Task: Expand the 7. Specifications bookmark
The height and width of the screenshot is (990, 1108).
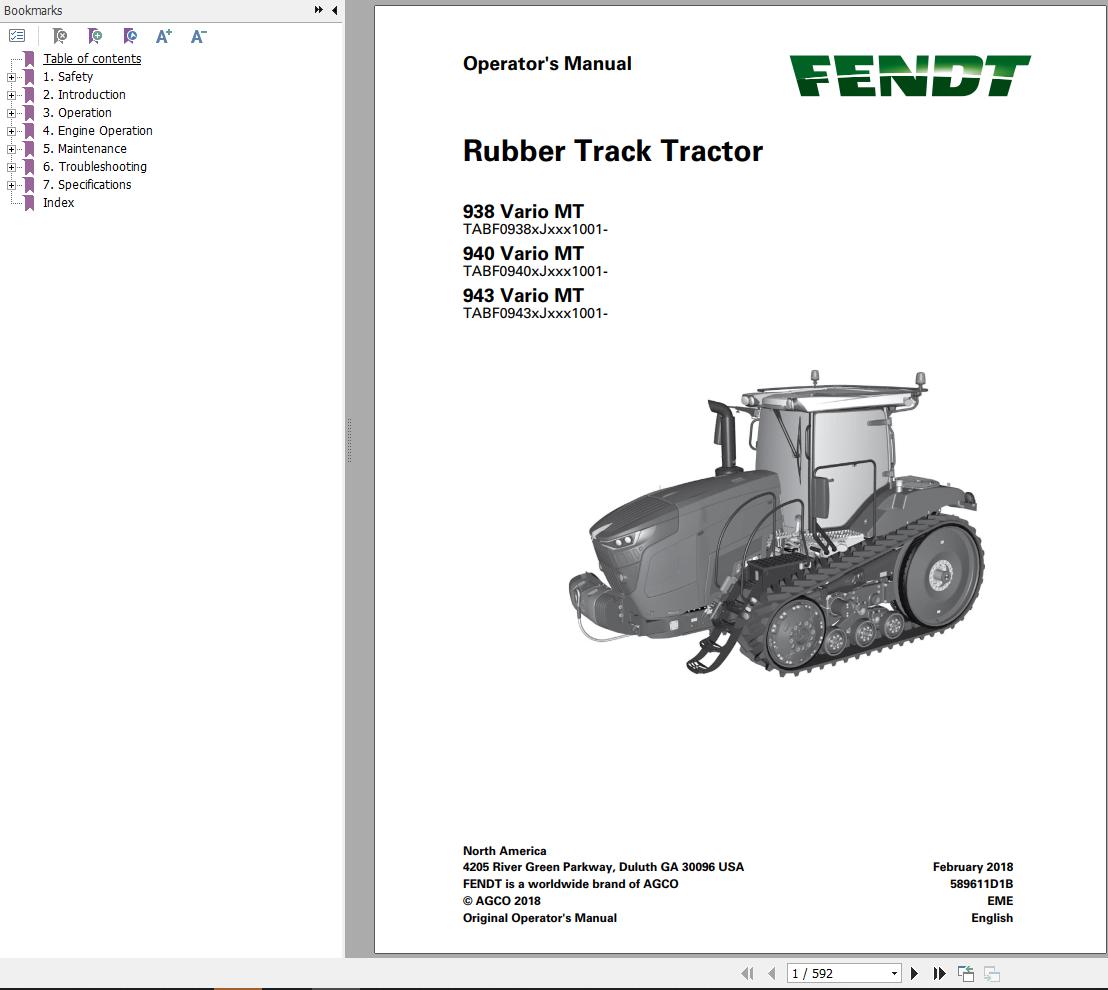Action: coord(11,185)
